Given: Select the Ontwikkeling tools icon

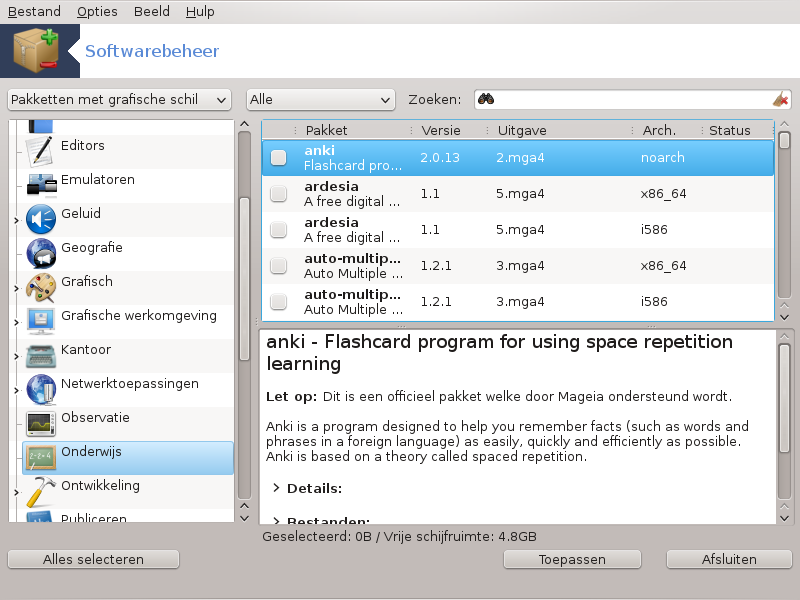Looking at the screenshot, I should pos(40,490).
